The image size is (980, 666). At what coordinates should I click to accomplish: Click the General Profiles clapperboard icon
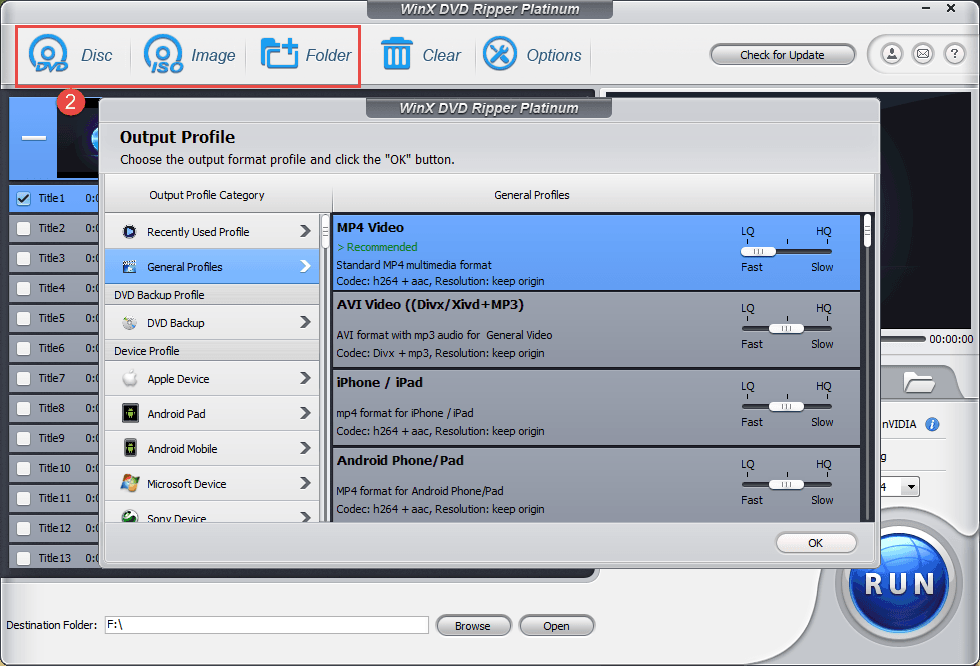pos(129,267)
